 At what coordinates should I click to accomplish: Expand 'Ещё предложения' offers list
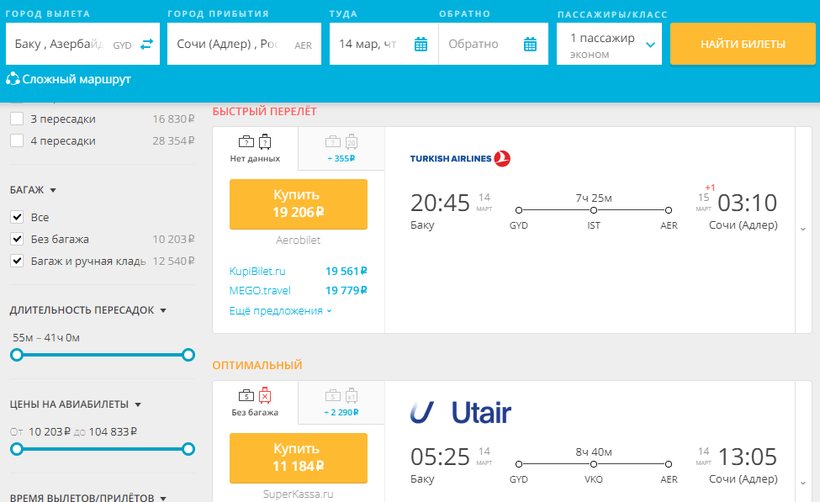pyautogui.click(x=280, y=311)
